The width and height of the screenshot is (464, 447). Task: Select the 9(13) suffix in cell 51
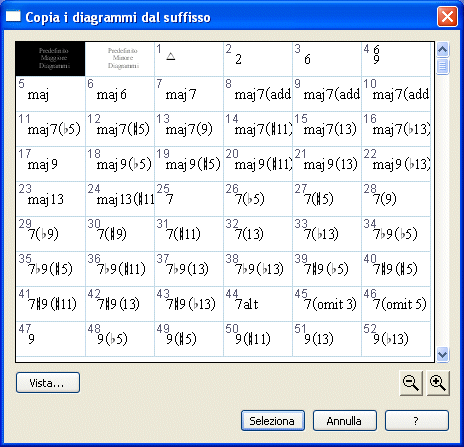327,339
